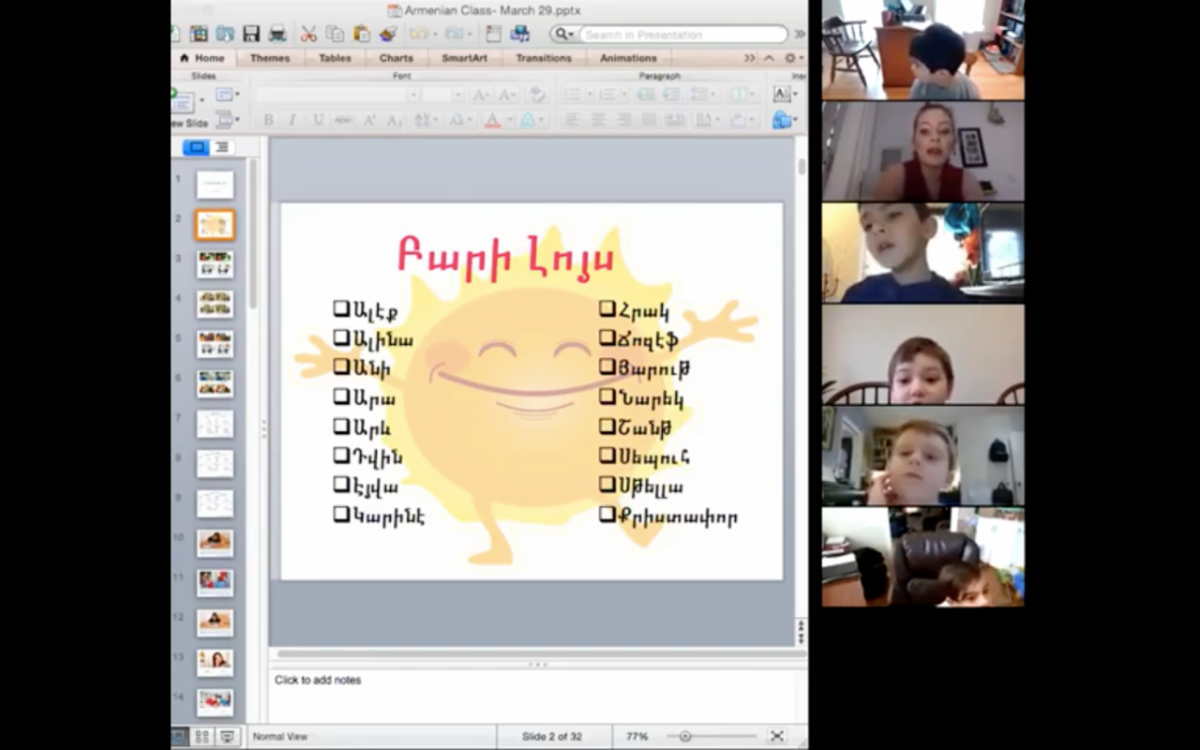Image resolution: width=1200 pixels, height=750 pixels.
Task: Switch to the Tables tab
Action: coord(335,58)
